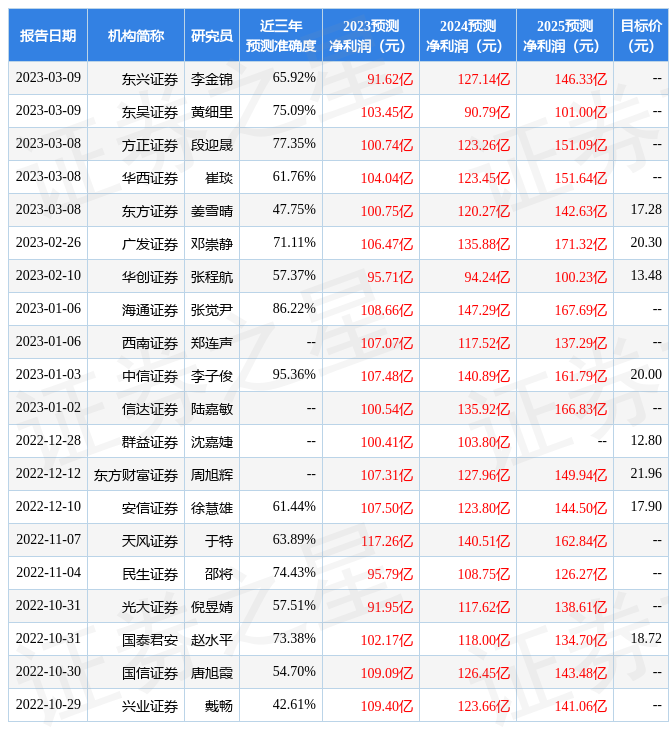This screenshot has width=669, height=730.
Task: Click target price 17.28
Action: (x=646, y=210)
